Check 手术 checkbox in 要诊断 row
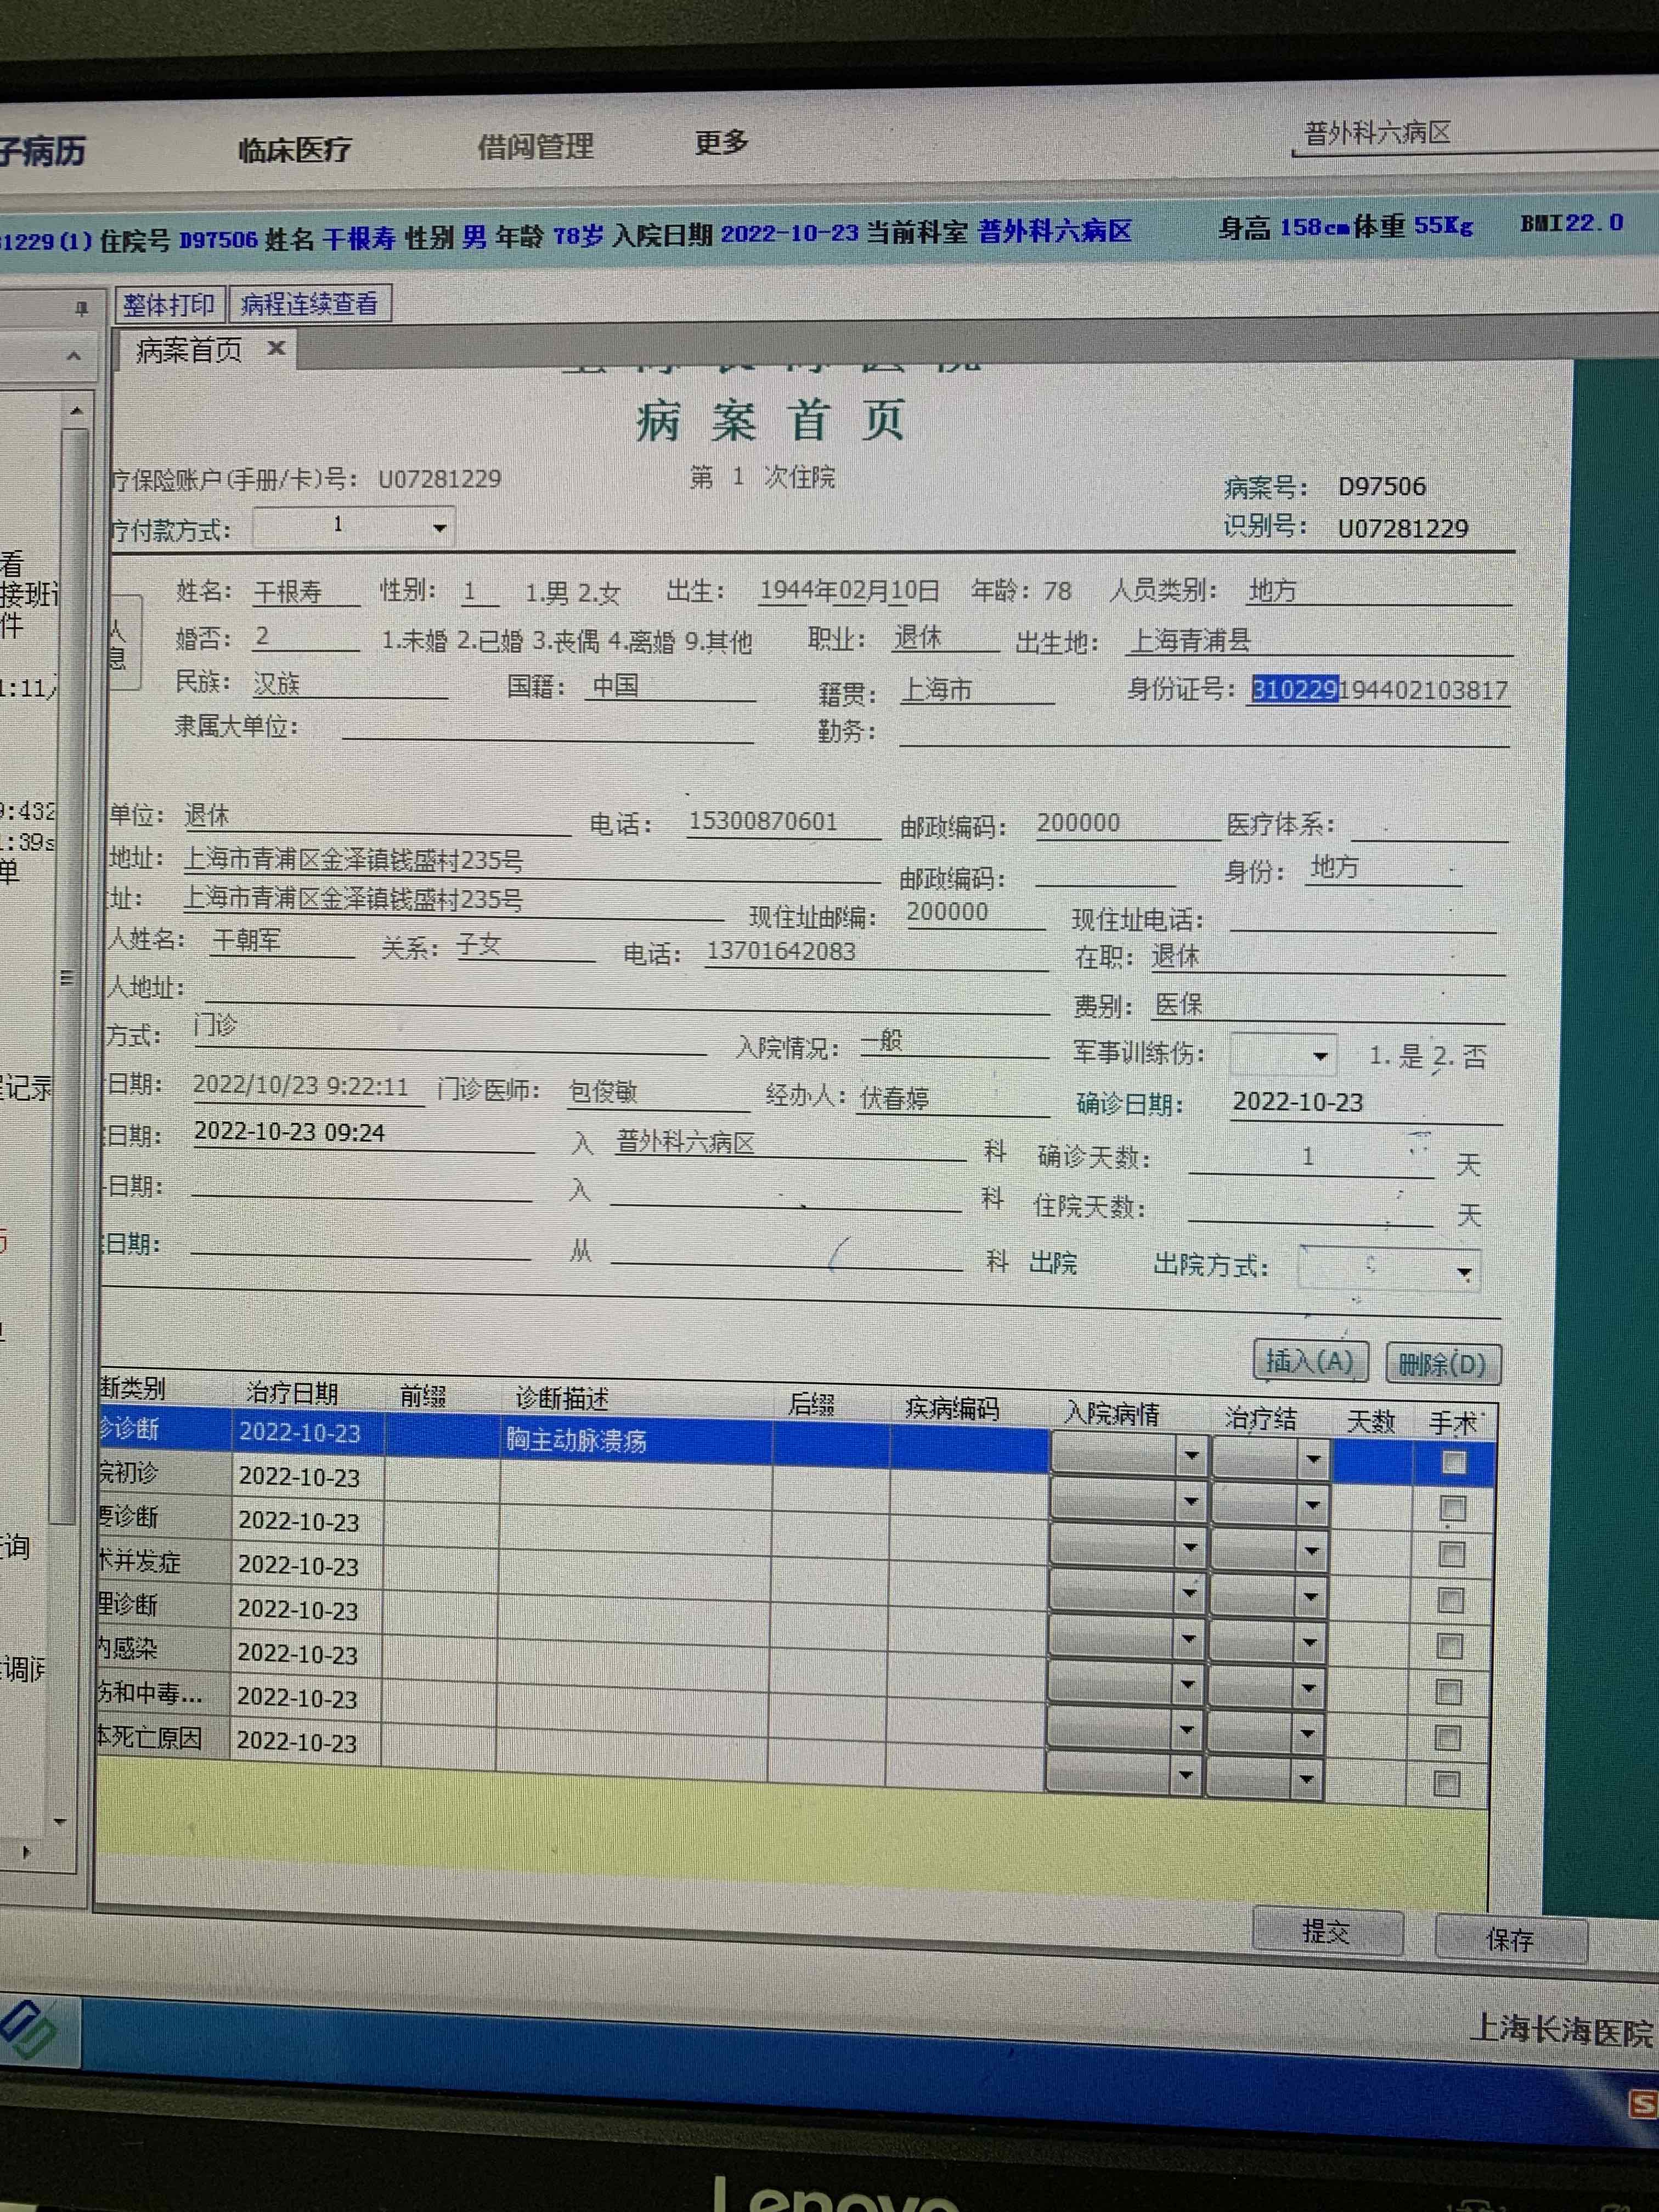 point(1451,1555)
